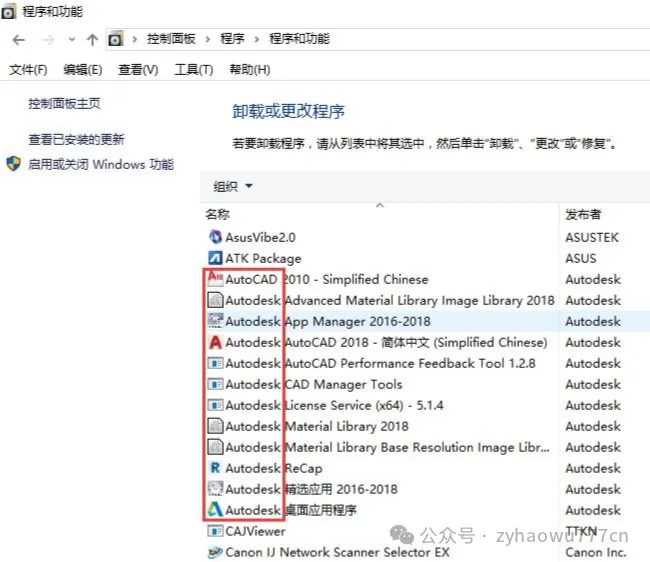Open 查看已安装的更新 link

pos(76,139)
